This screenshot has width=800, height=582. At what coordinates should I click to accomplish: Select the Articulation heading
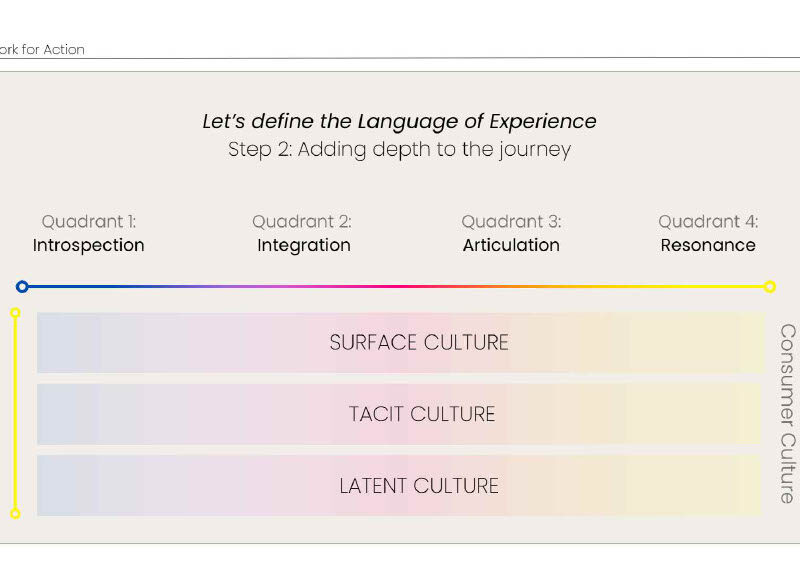(x=511, y=245)
